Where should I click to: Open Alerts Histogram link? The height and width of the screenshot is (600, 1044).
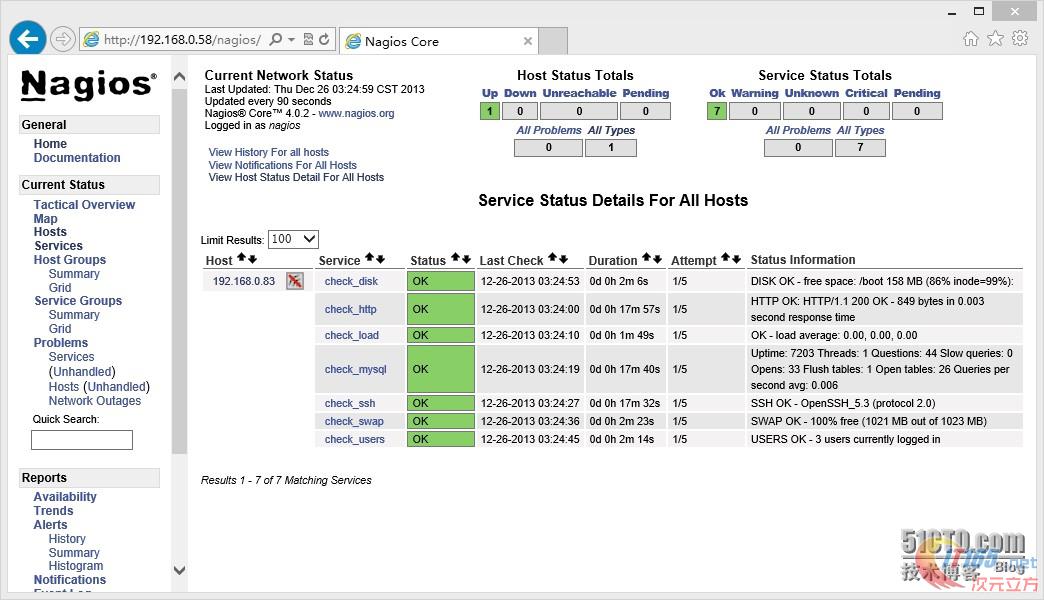[76, 566]
